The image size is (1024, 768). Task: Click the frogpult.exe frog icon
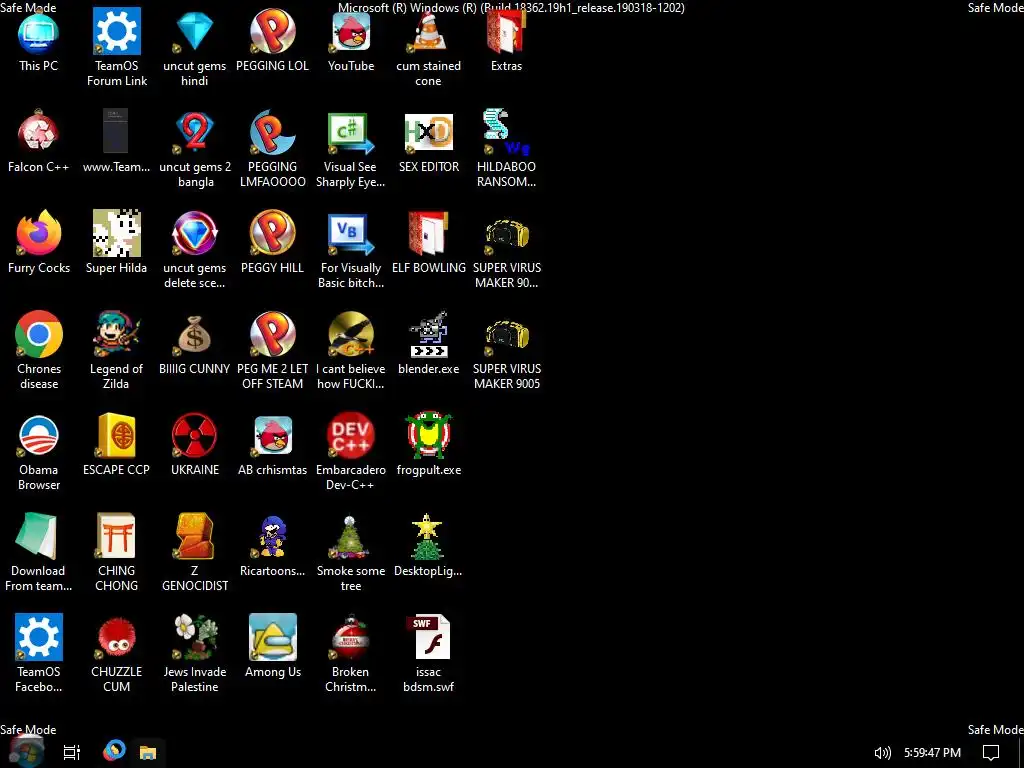428,436
